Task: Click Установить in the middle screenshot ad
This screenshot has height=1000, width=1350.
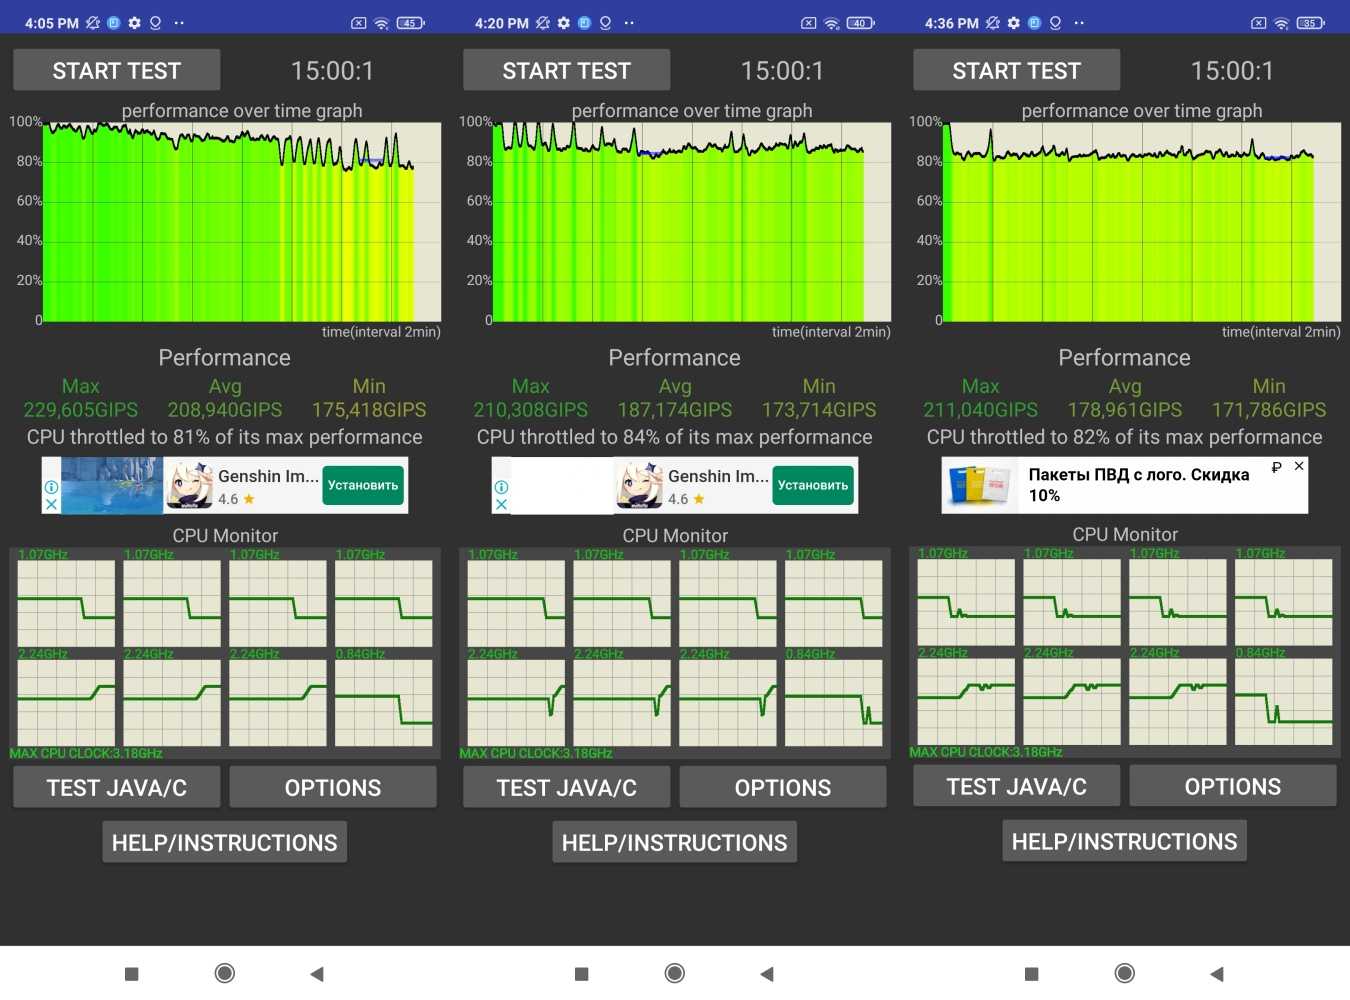Action: [813, 485]
